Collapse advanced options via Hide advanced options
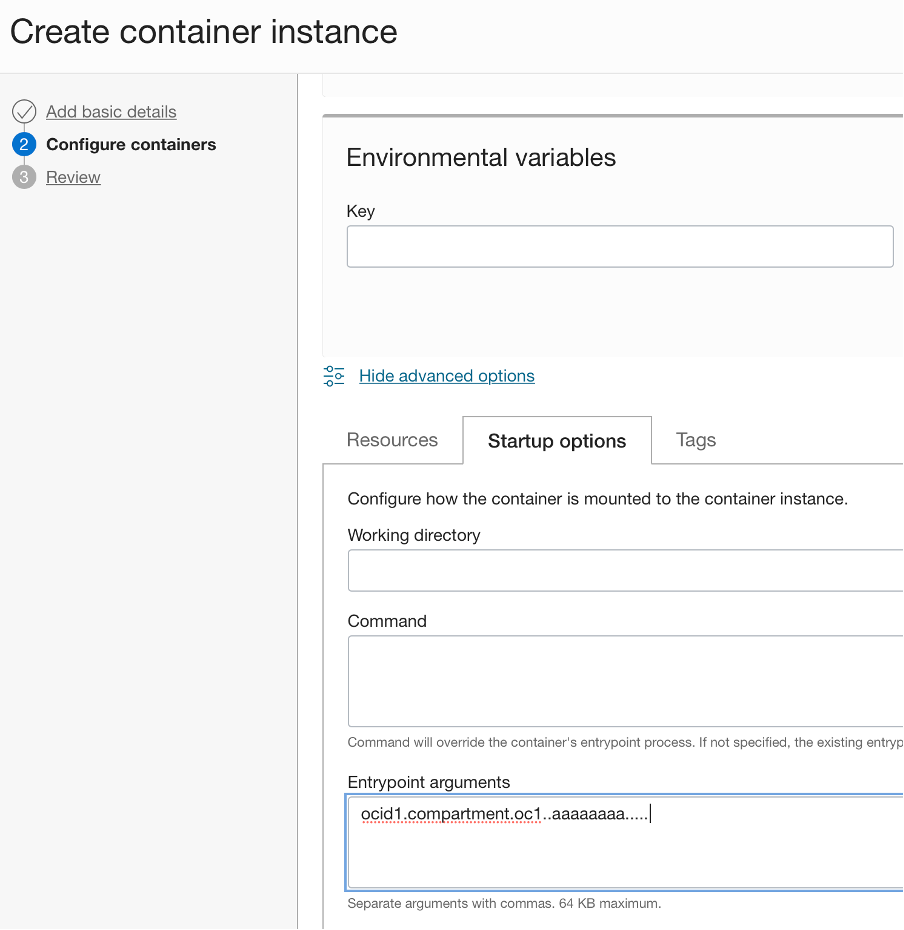The image size is (904, 930). pos(446,376)
